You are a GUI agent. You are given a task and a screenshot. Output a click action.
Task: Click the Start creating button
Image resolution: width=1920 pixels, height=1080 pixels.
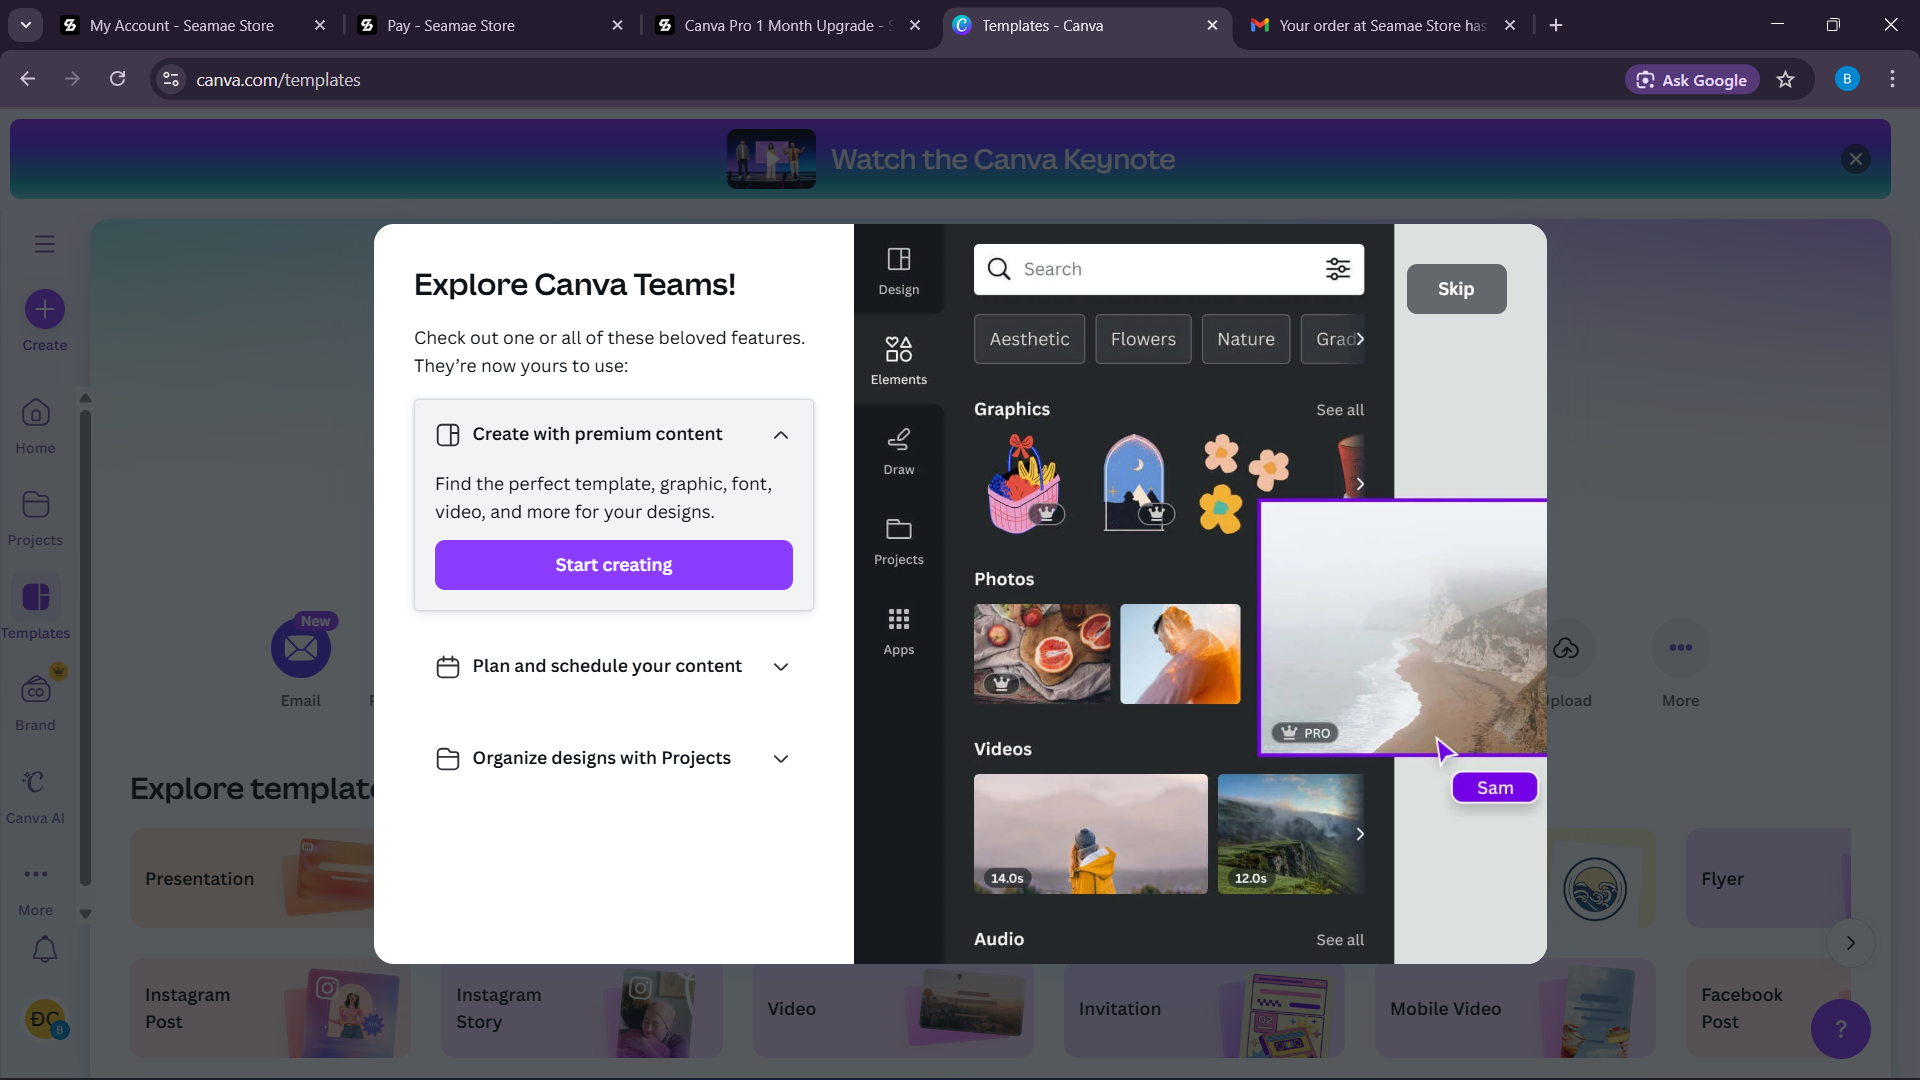click(x=613, y=565)
